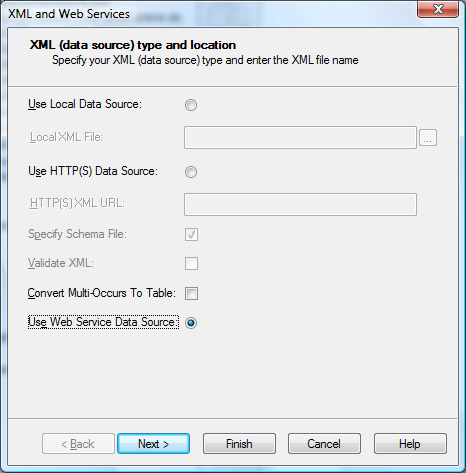Image resolution: width=466 pixels, height=473 pixels.
Task: Click the < Back button
Action: (x=78, y=444)
